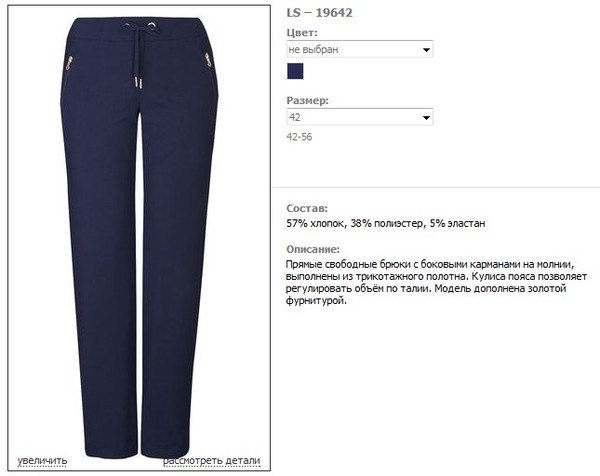Image resolution: width=600 pixels, height=476 pixels.
Task: Click the arrow on the Цвет combo box
Action: coord(426,50)
